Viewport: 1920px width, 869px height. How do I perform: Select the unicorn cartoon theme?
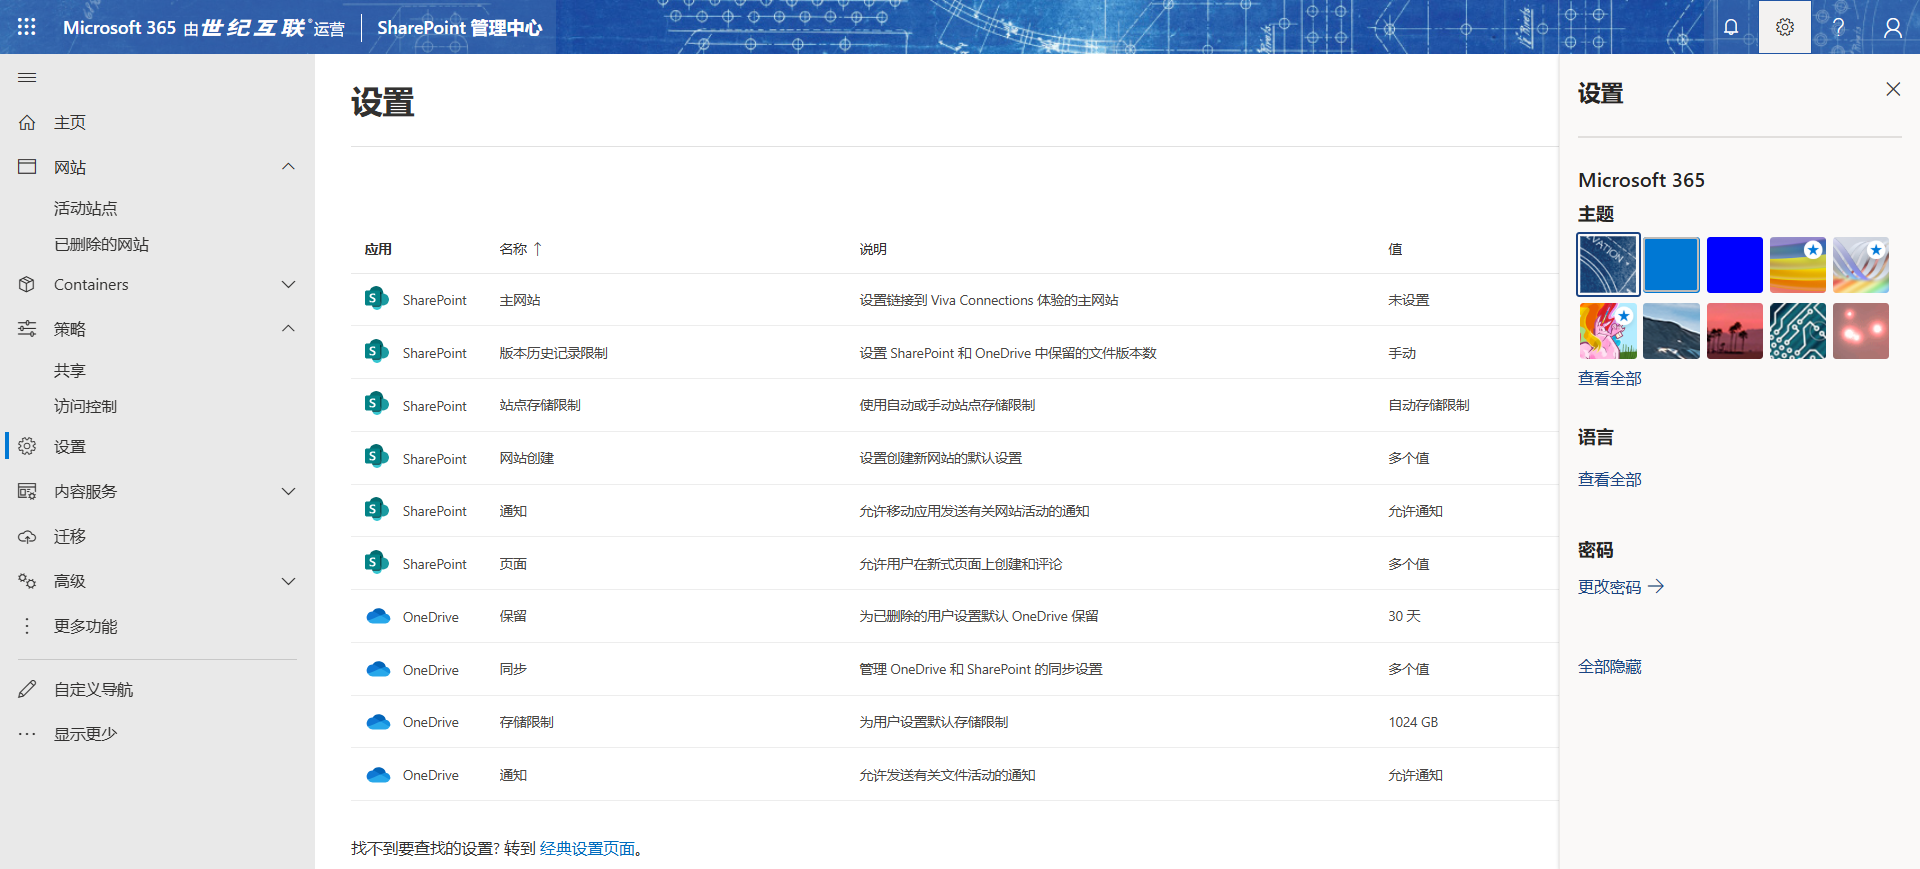1608,331
